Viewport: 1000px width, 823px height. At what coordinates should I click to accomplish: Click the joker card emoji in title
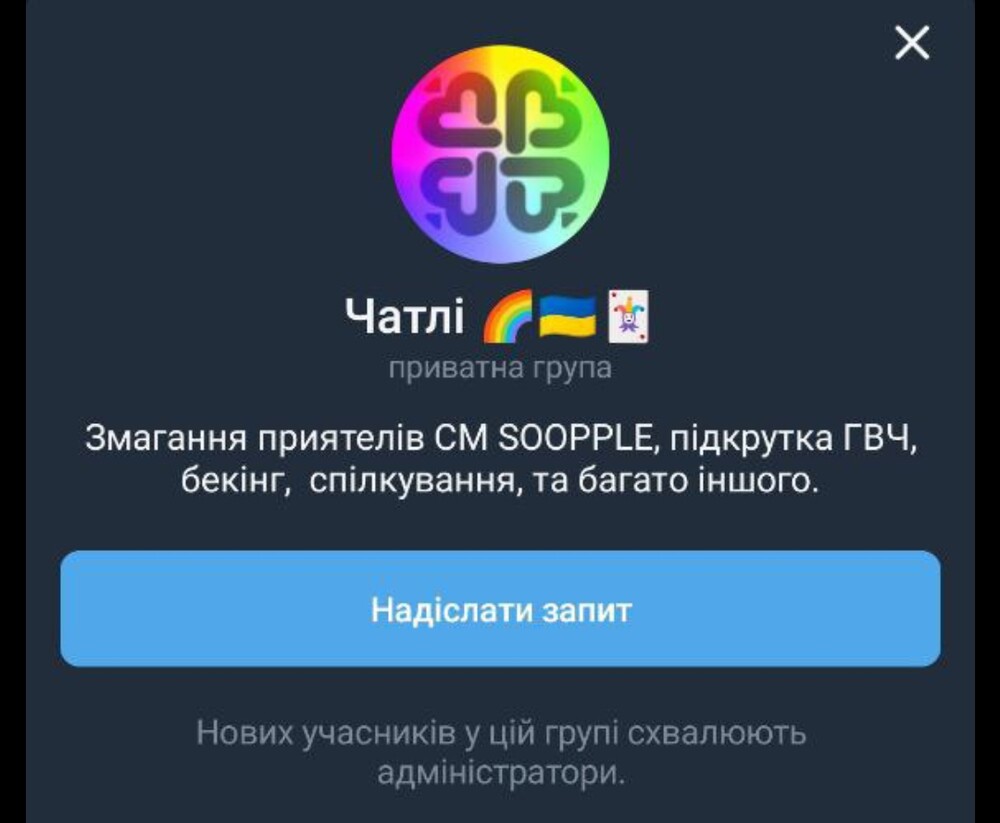[x=628, y=316]
